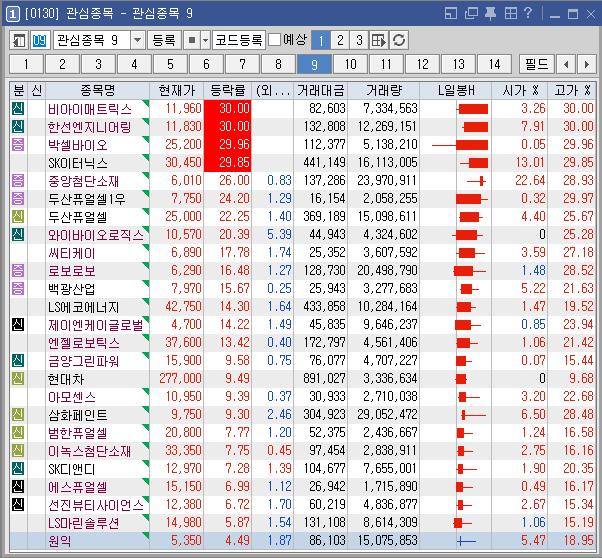This screenshot has width=602, height=558.
Task: Click the 고가 % column header
Action: point(572,91)
